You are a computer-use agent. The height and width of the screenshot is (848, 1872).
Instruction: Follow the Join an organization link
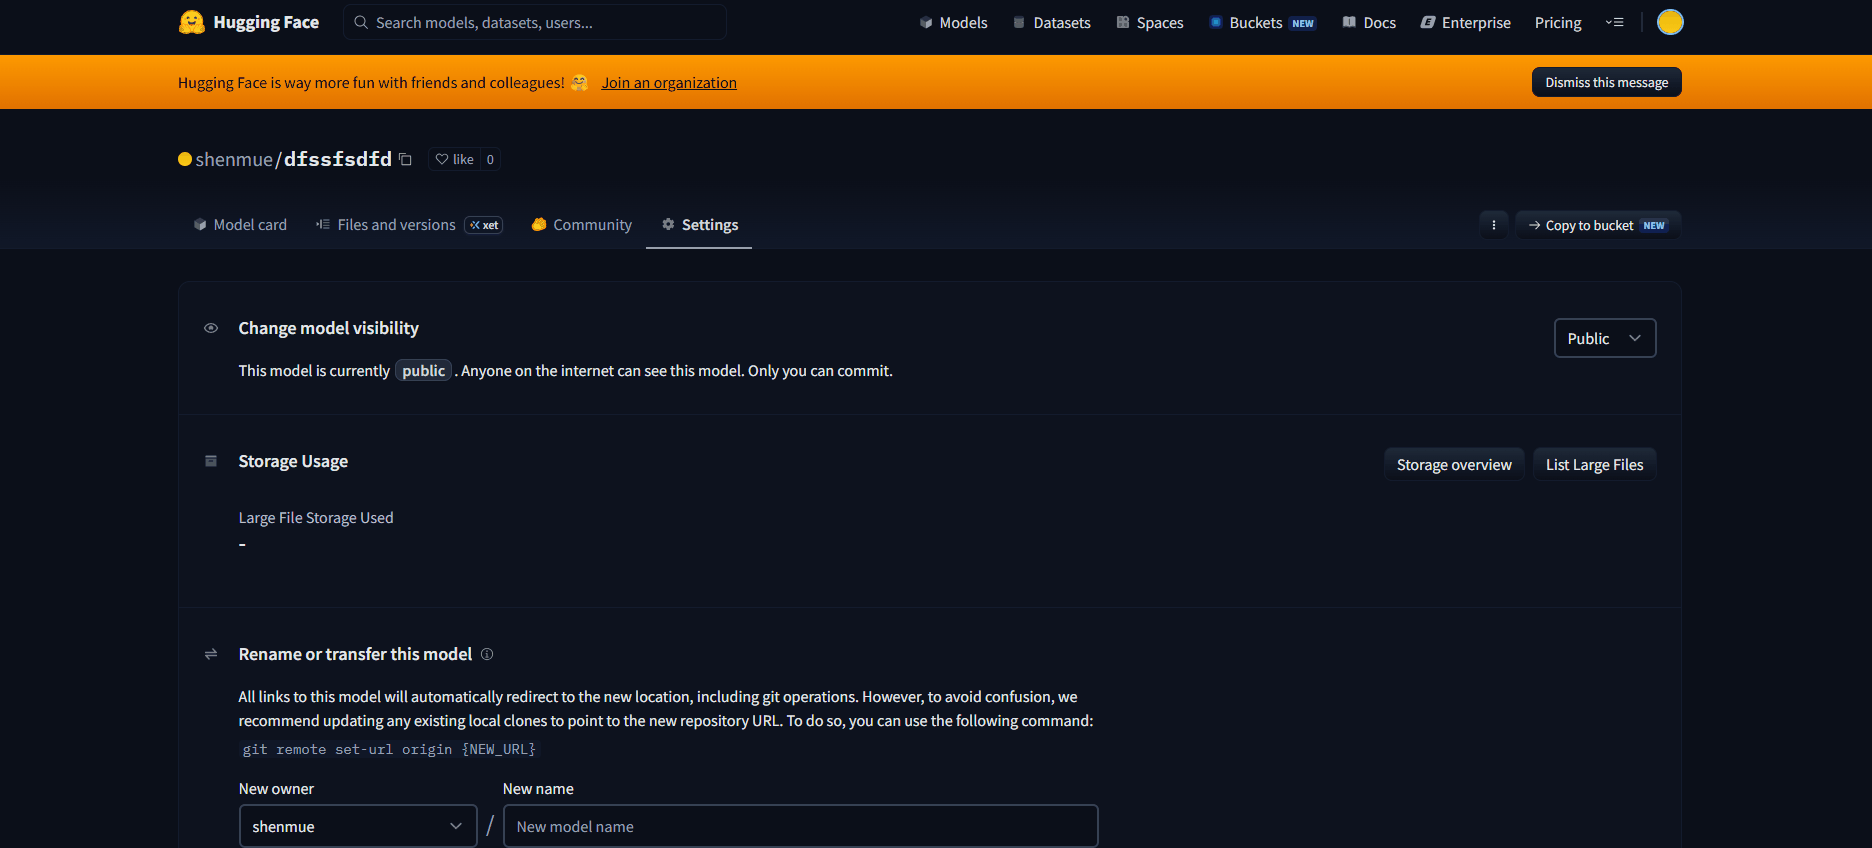[669, 83]
